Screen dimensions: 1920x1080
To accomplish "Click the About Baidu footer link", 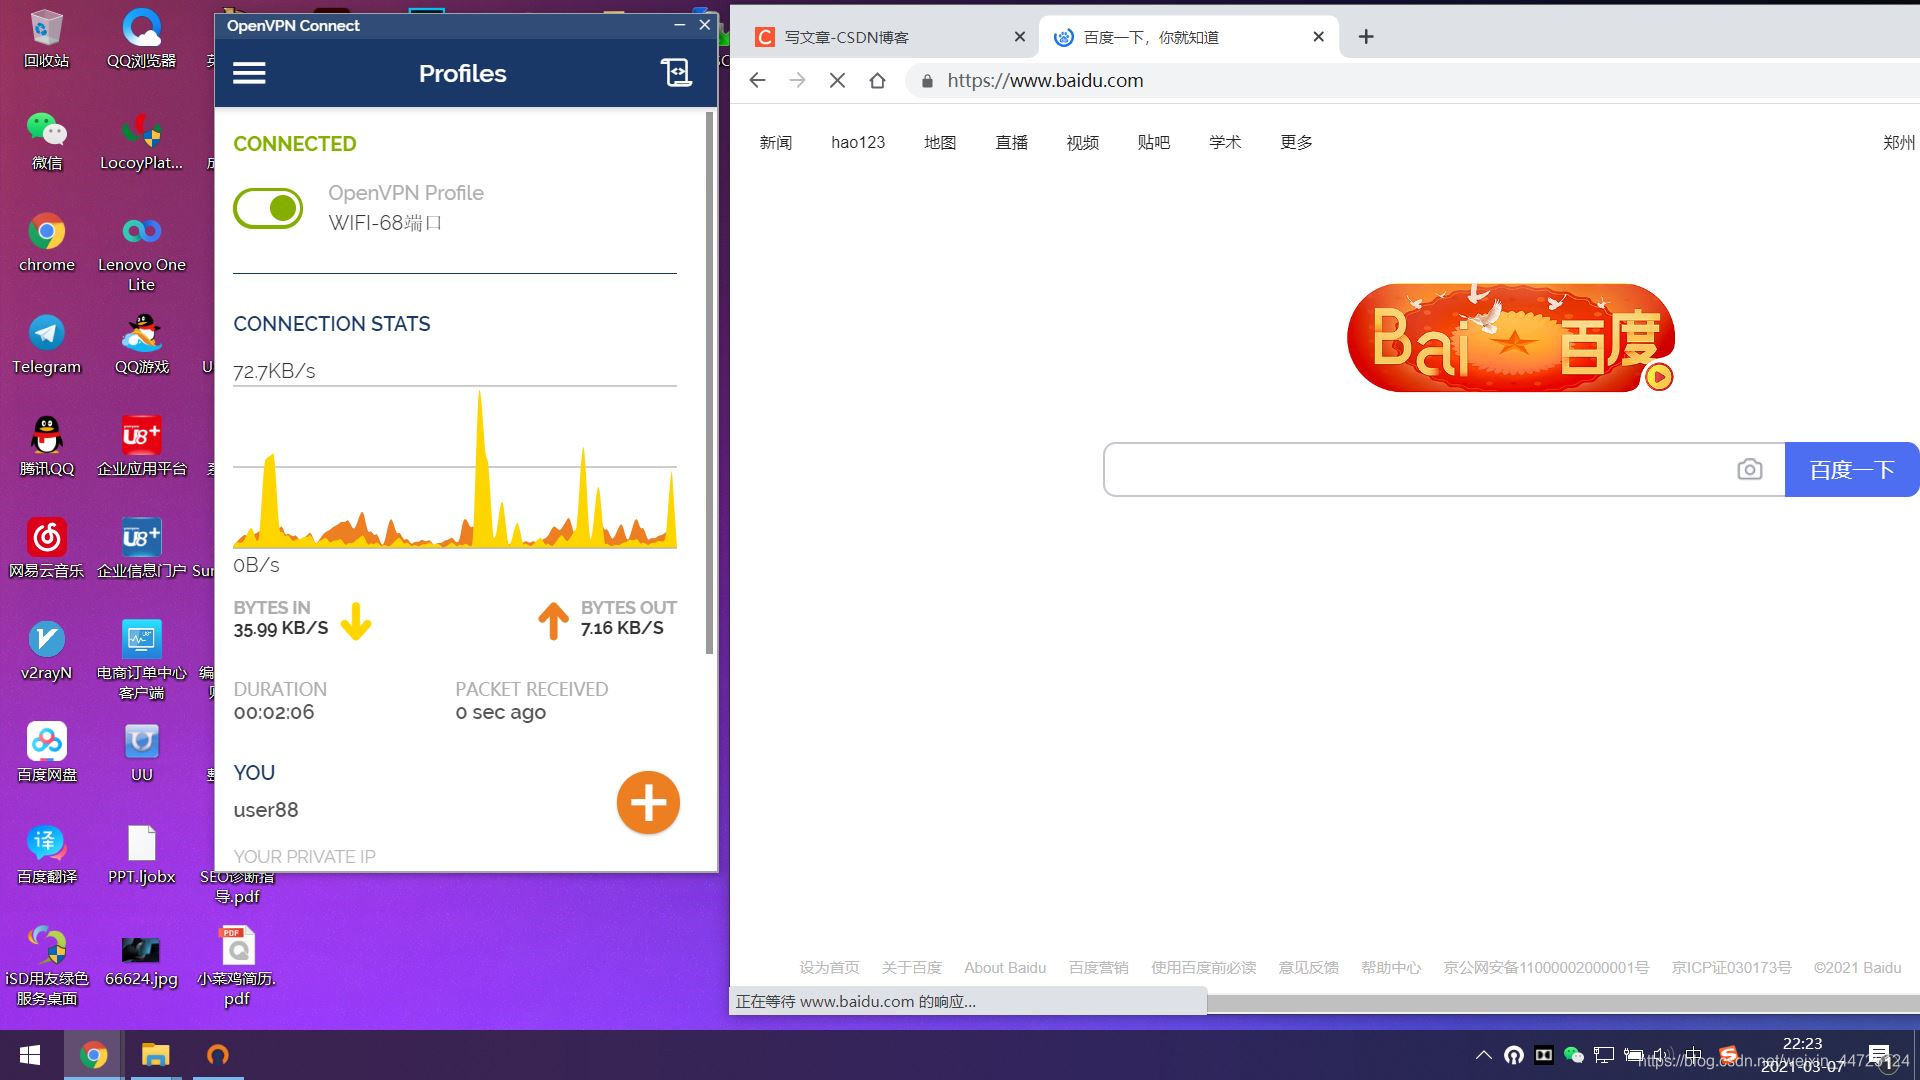I will [x=1005, y=967].
